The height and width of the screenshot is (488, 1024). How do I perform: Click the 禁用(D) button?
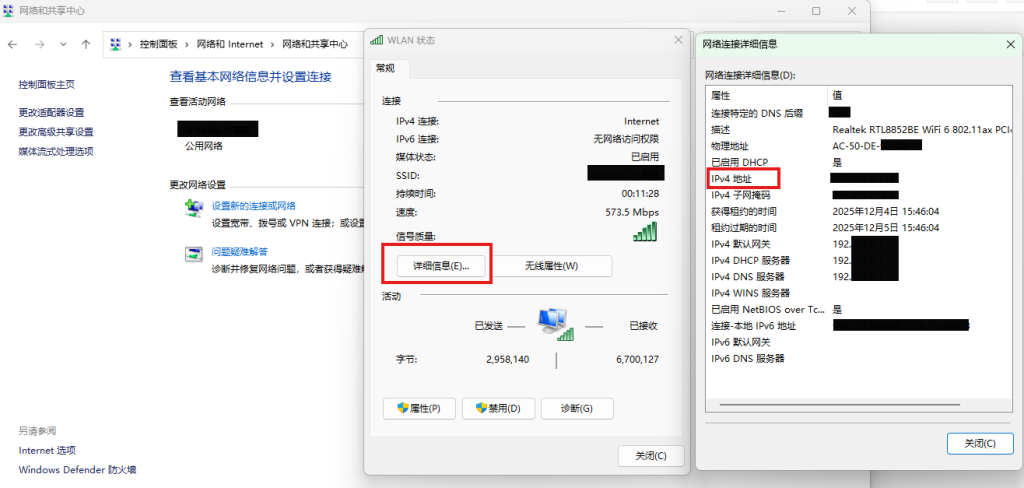[497, 408]
